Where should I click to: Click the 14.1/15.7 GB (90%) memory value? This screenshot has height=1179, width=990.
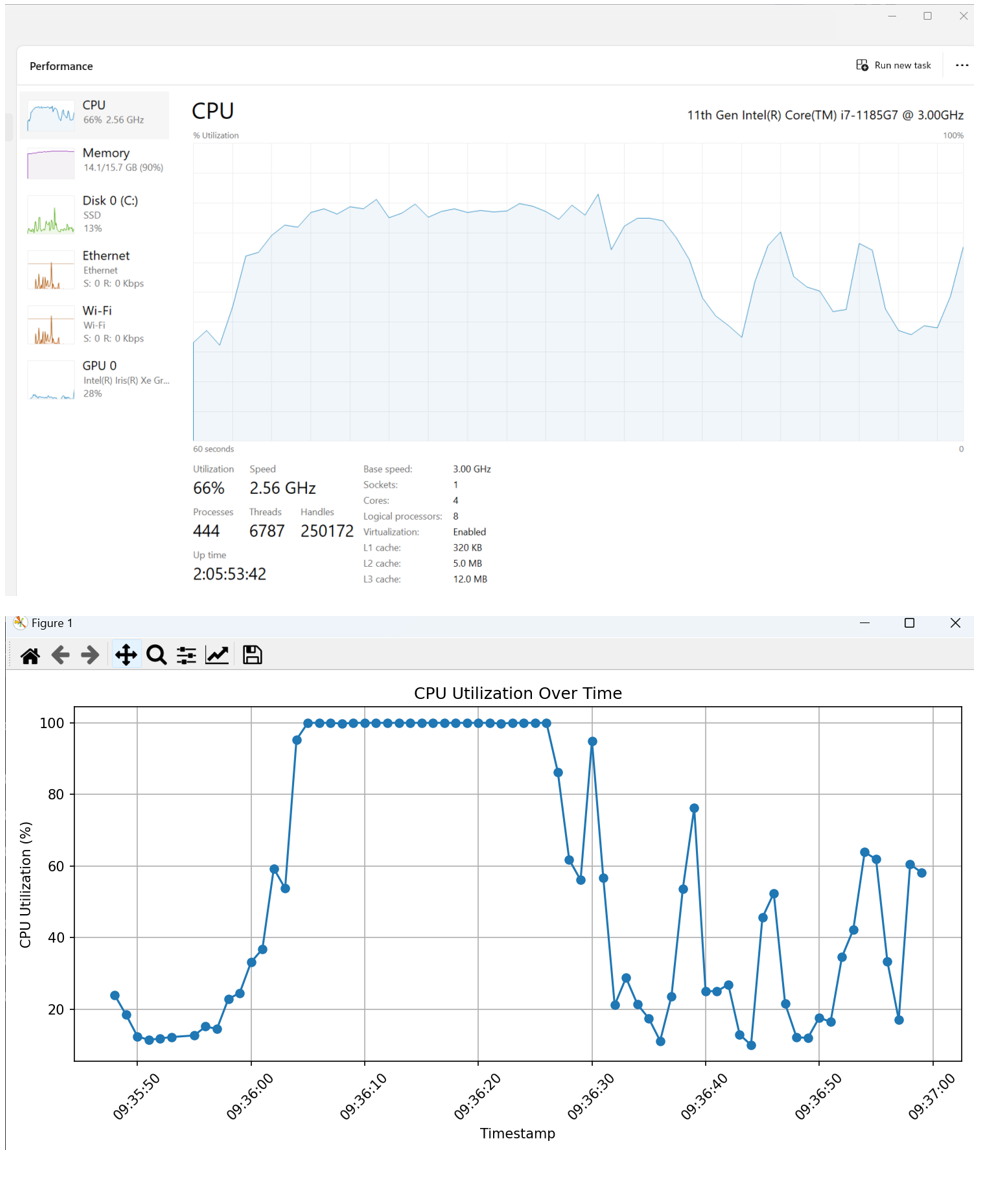coord(123,168)
